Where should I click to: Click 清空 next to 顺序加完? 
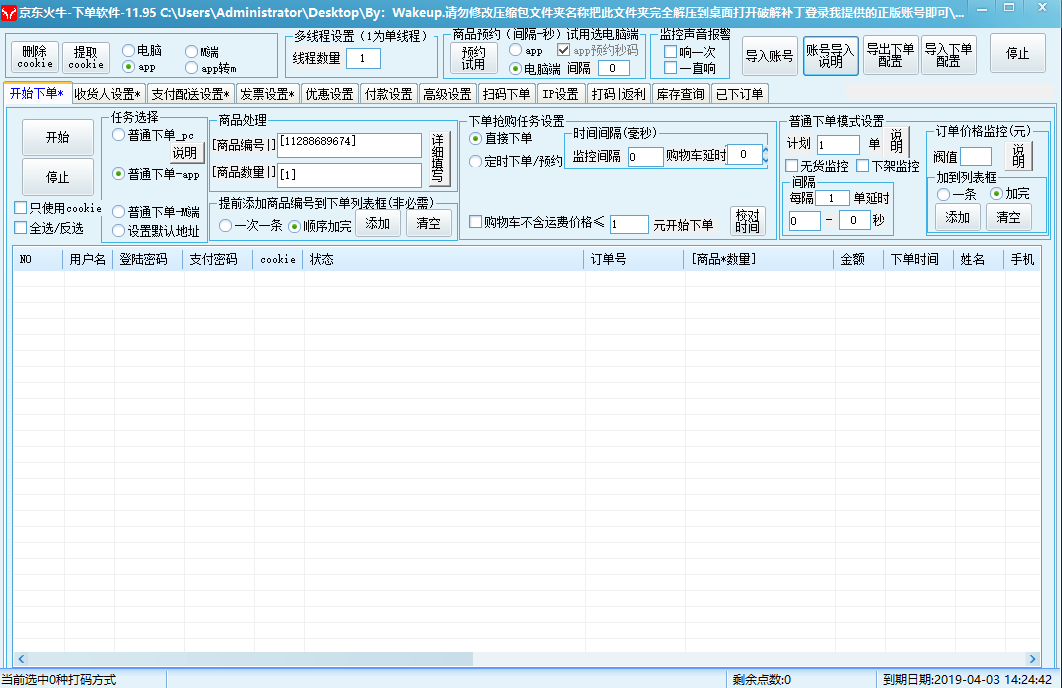pyautogui.click(x=429, y=223)
